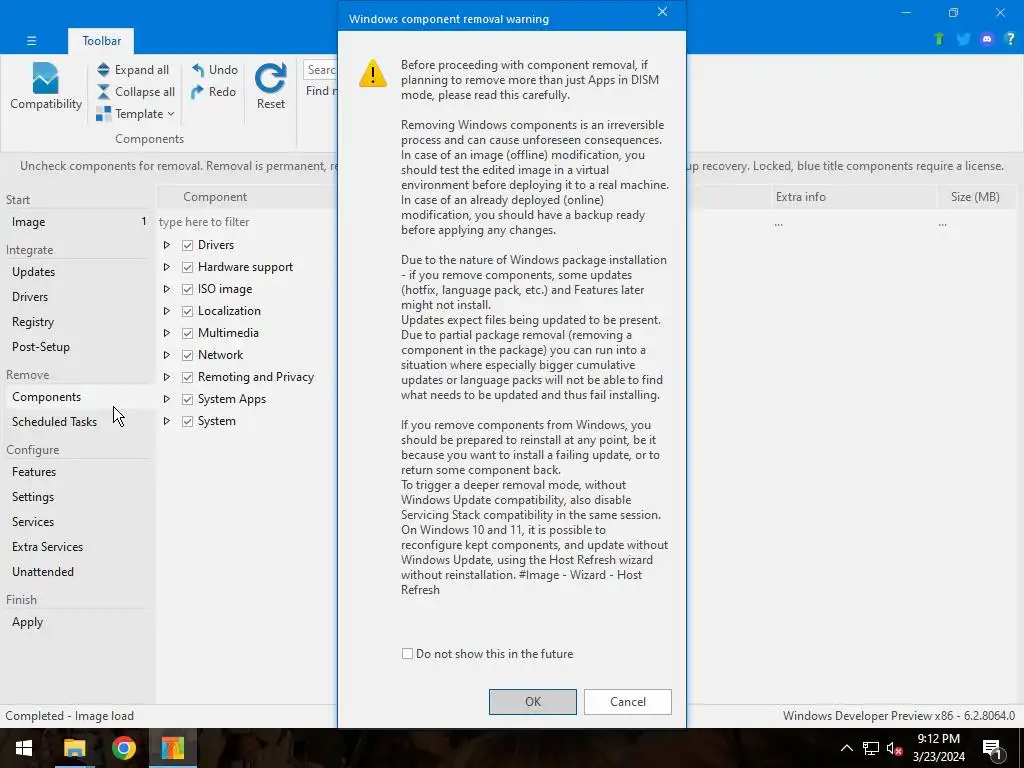The width and height of the screenshot is (1024, 768).
Task: Sort by the Extra info column
Action: (x=853, y=197)
